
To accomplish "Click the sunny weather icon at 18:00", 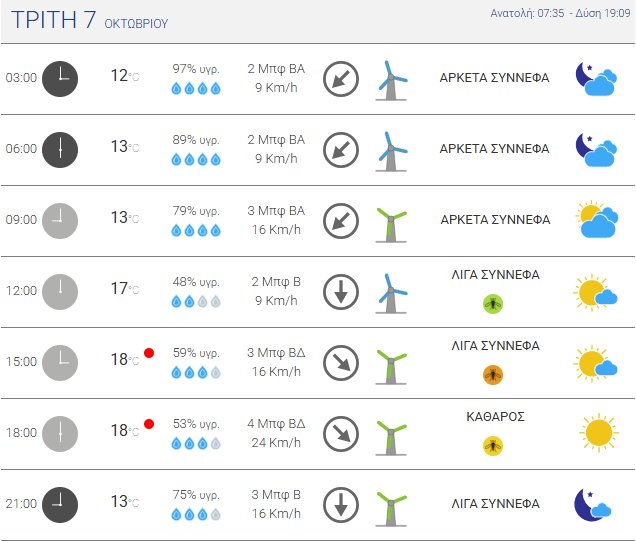I will (x=598, y=433).
